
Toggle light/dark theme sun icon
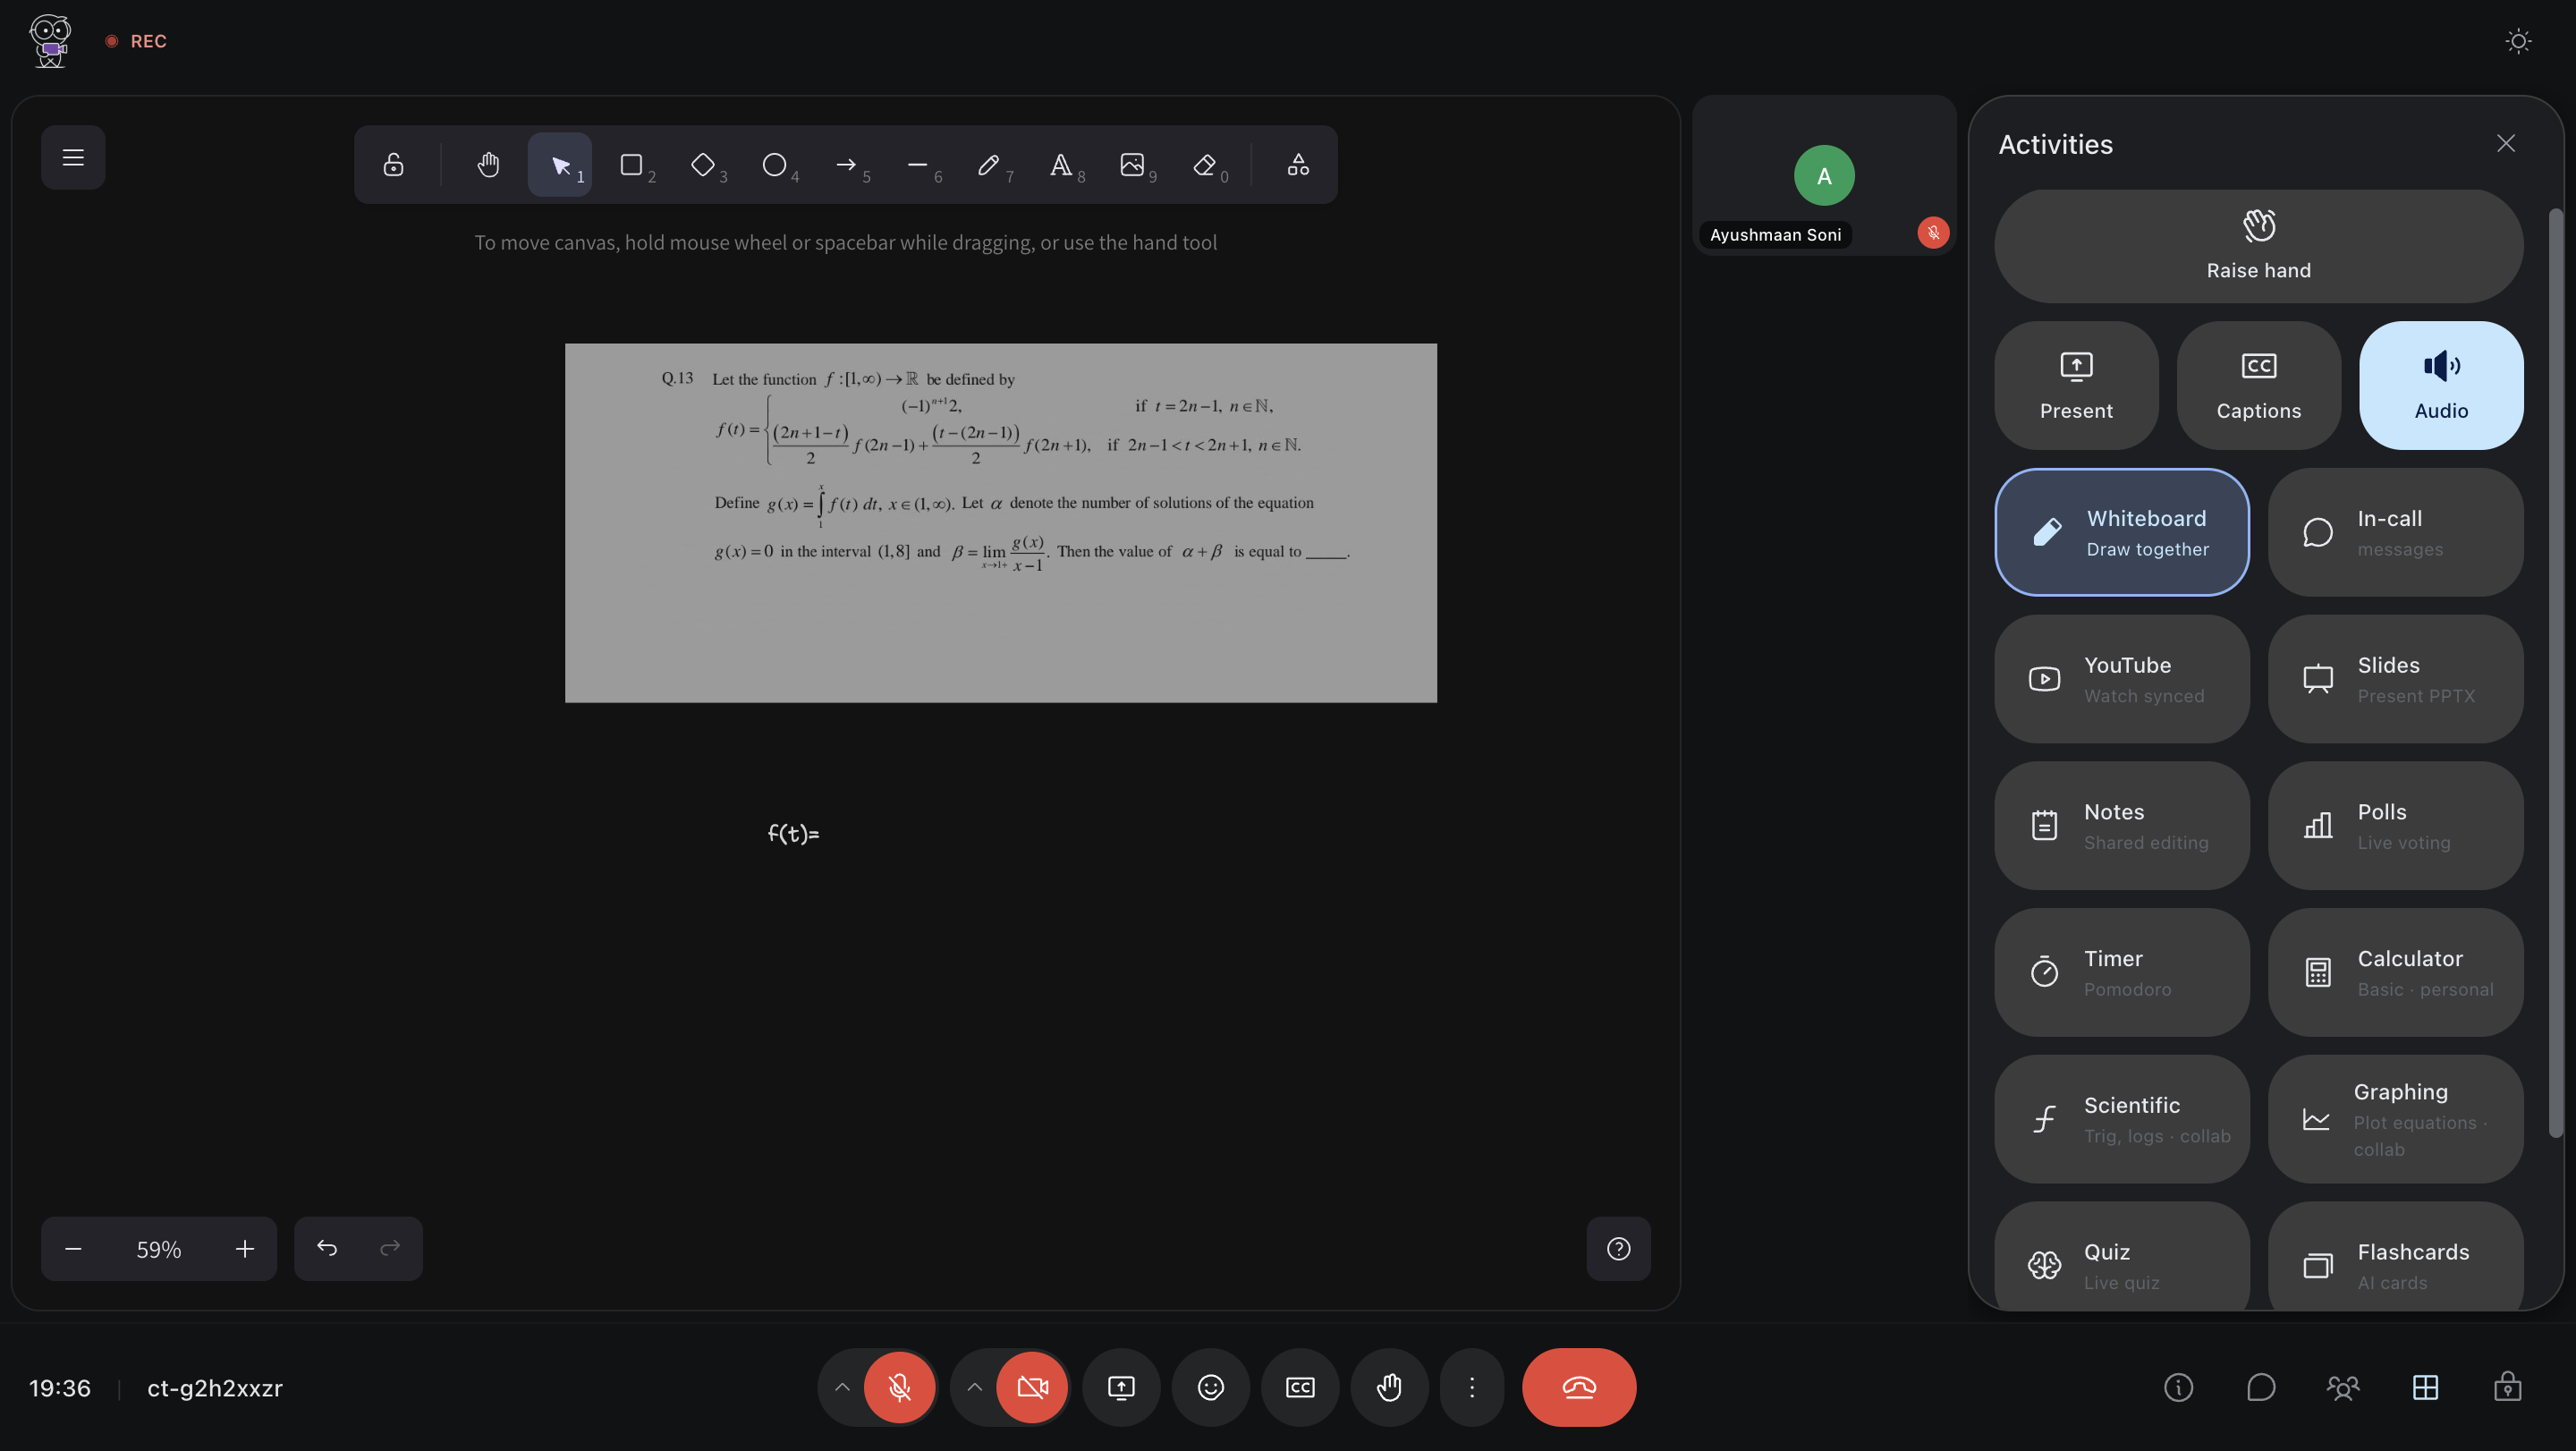coord(2518,41)
